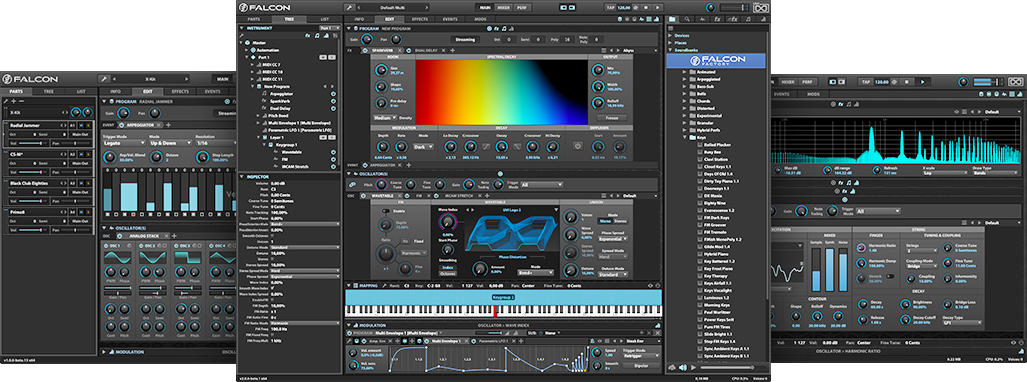Click the plus icon in the Parts toolbar
Viewport: 1027px width, 382px height.
[14, 101]
